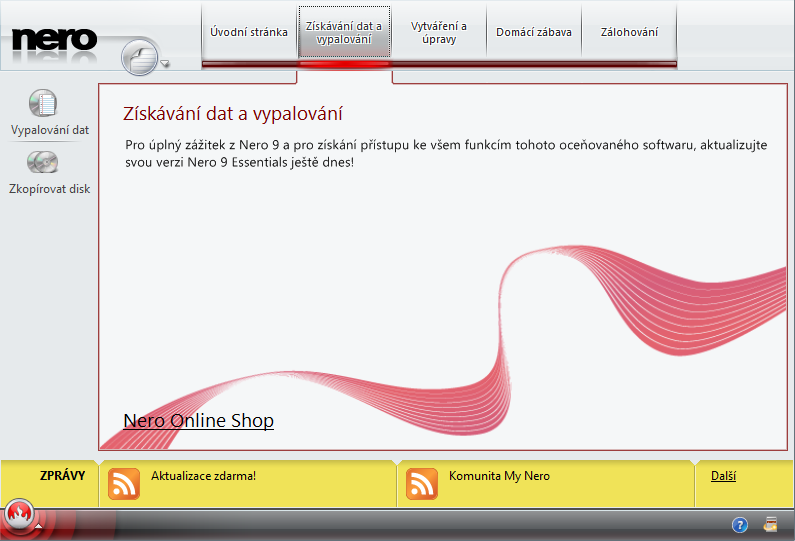Screen dimensions: 795x541
Task: Click the Získávání dat a vypalování page heading
Action: 233,114
